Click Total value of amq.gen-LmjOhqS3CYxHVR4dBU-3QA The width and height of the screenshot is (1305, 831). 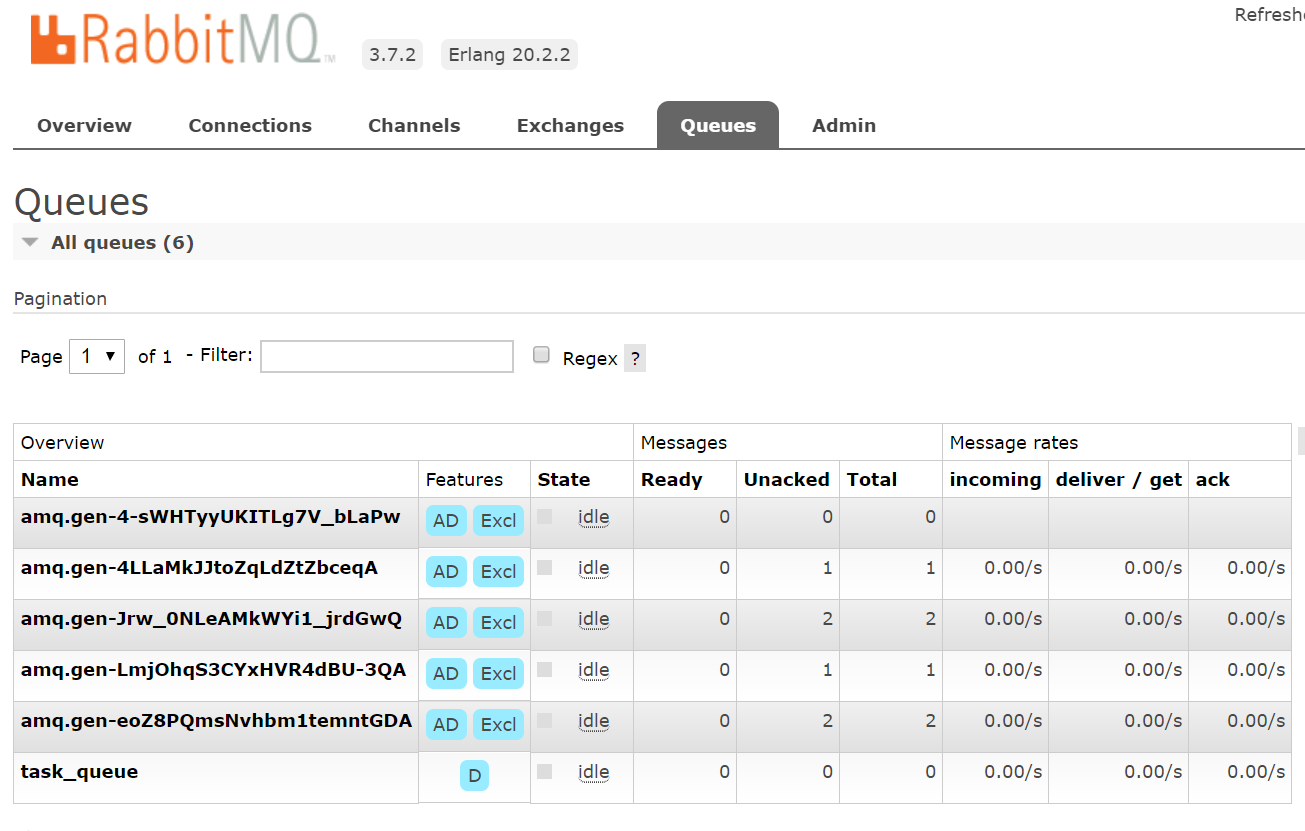click(x=930, y=670)
